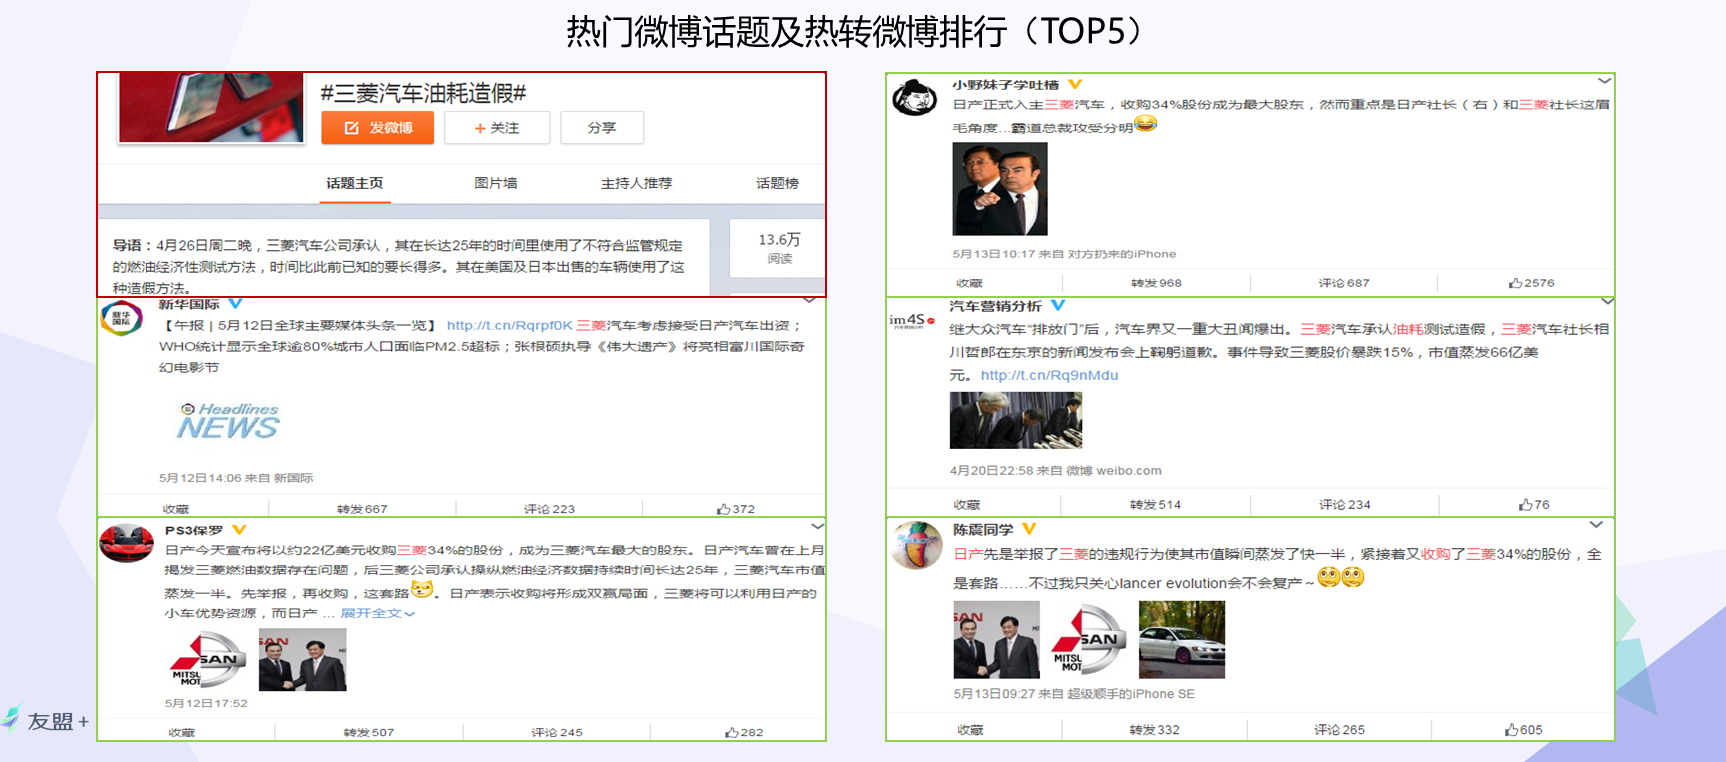Open Nissan Mitsubishi logo image in PS3保罗 post
This screenshot has height=762, width=1726.
pyautogui.click(x=208, y=660)
